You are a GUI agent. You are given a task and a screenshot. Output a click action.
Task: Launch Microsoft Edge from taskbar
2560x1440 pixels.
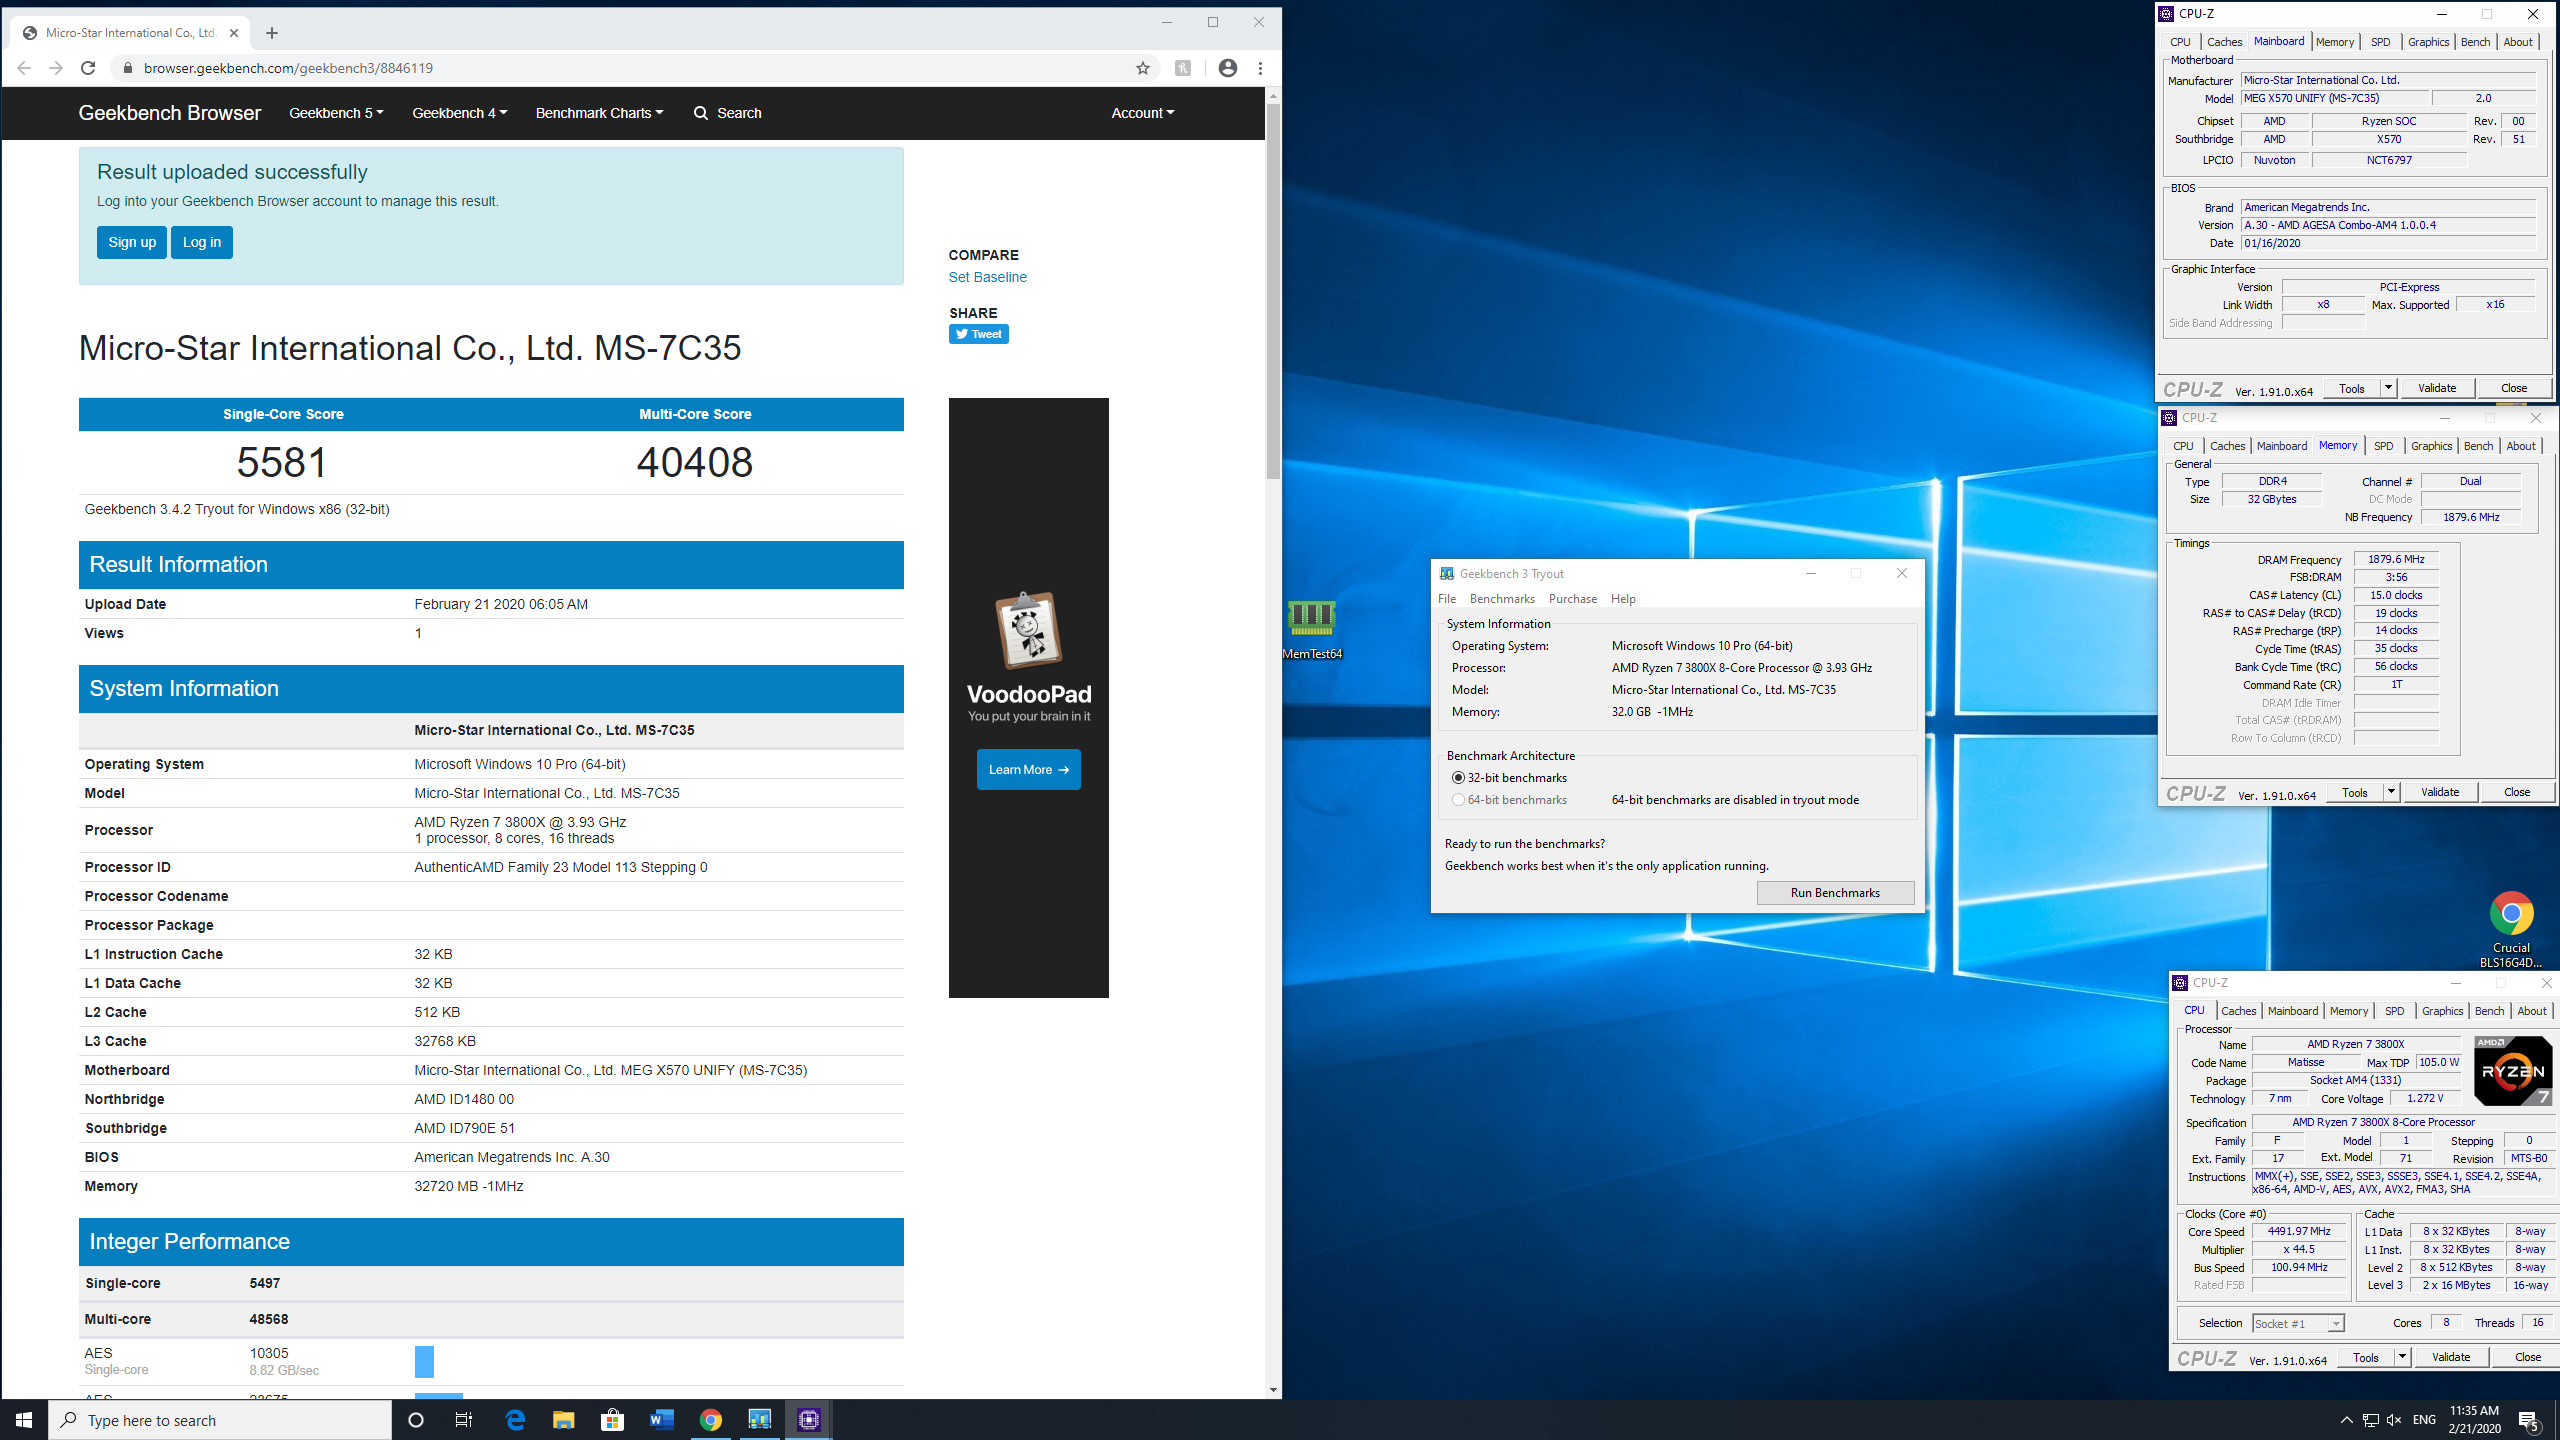click(x=515, y=1420)
